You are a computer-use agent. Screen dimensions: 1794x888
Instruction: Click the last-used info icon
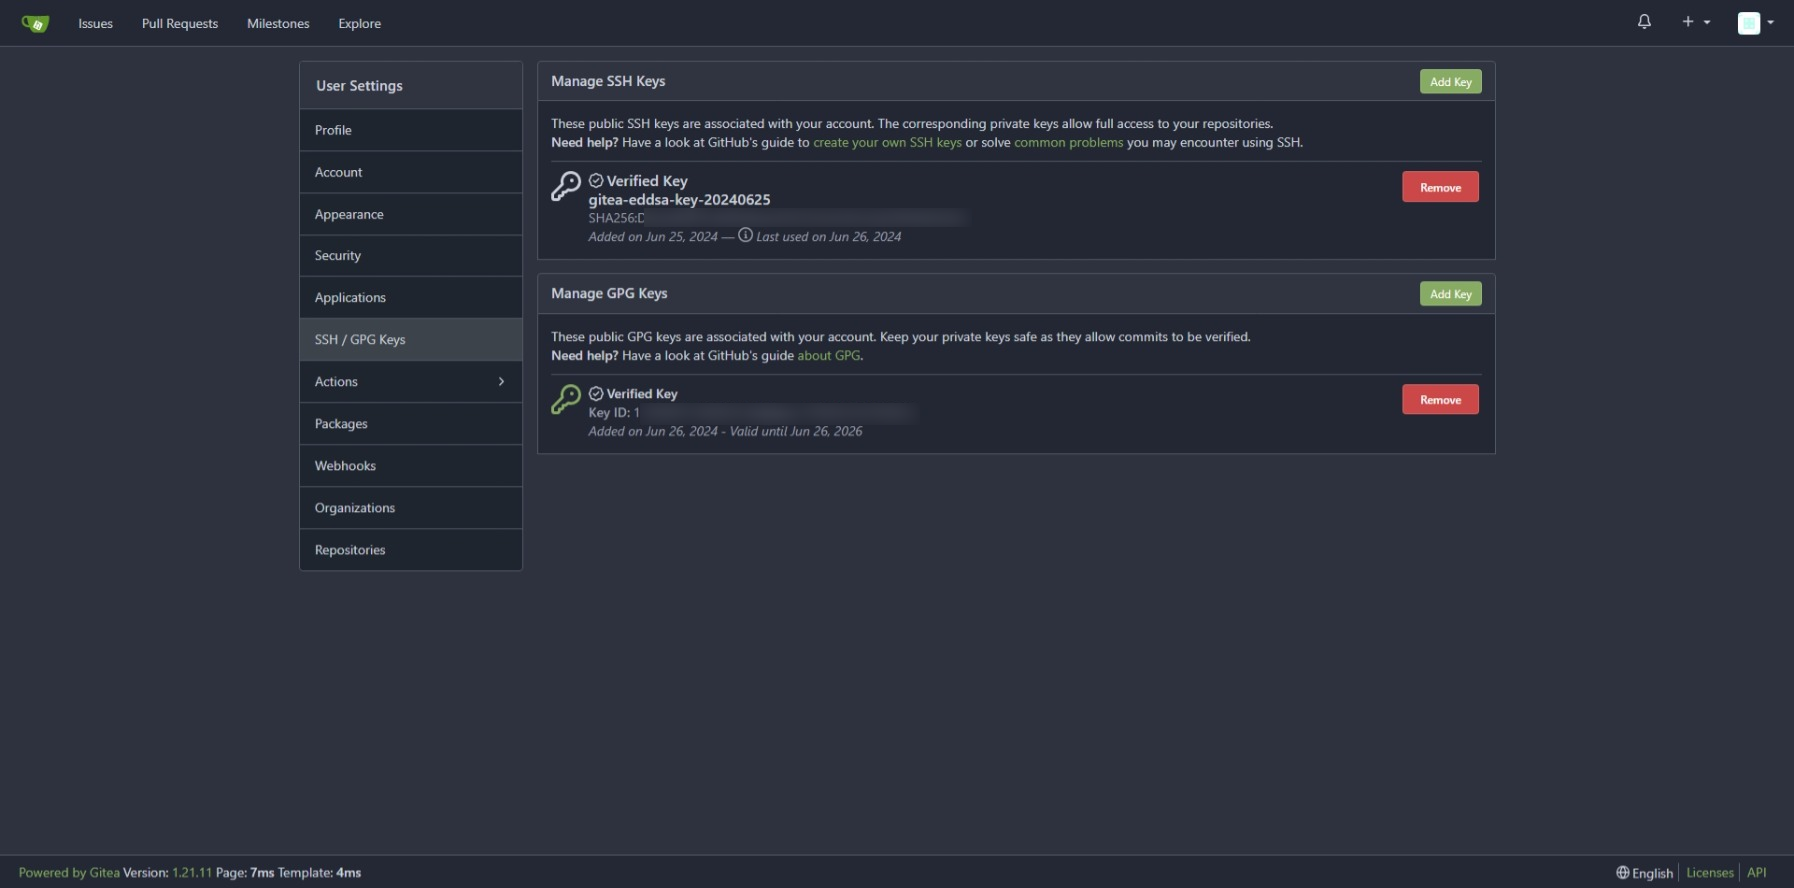coord(745,236)
